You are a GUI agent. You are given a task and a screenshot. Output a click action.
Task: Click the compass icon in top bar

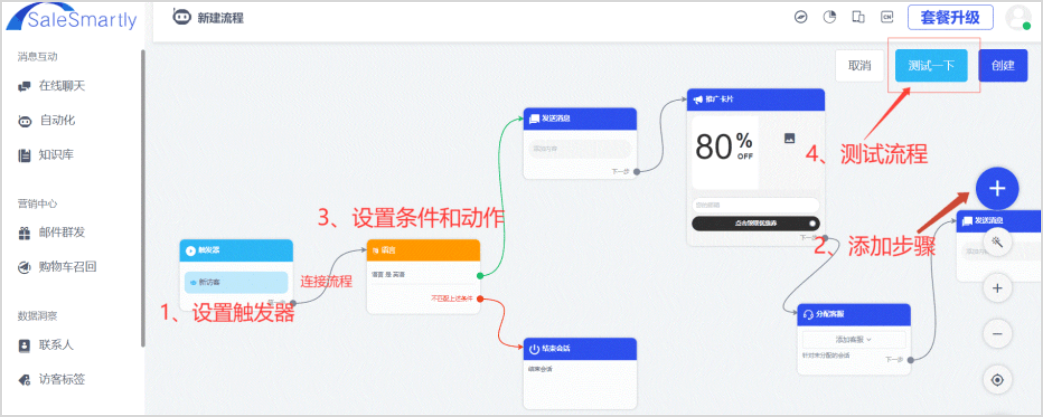[x=802, y=18]
